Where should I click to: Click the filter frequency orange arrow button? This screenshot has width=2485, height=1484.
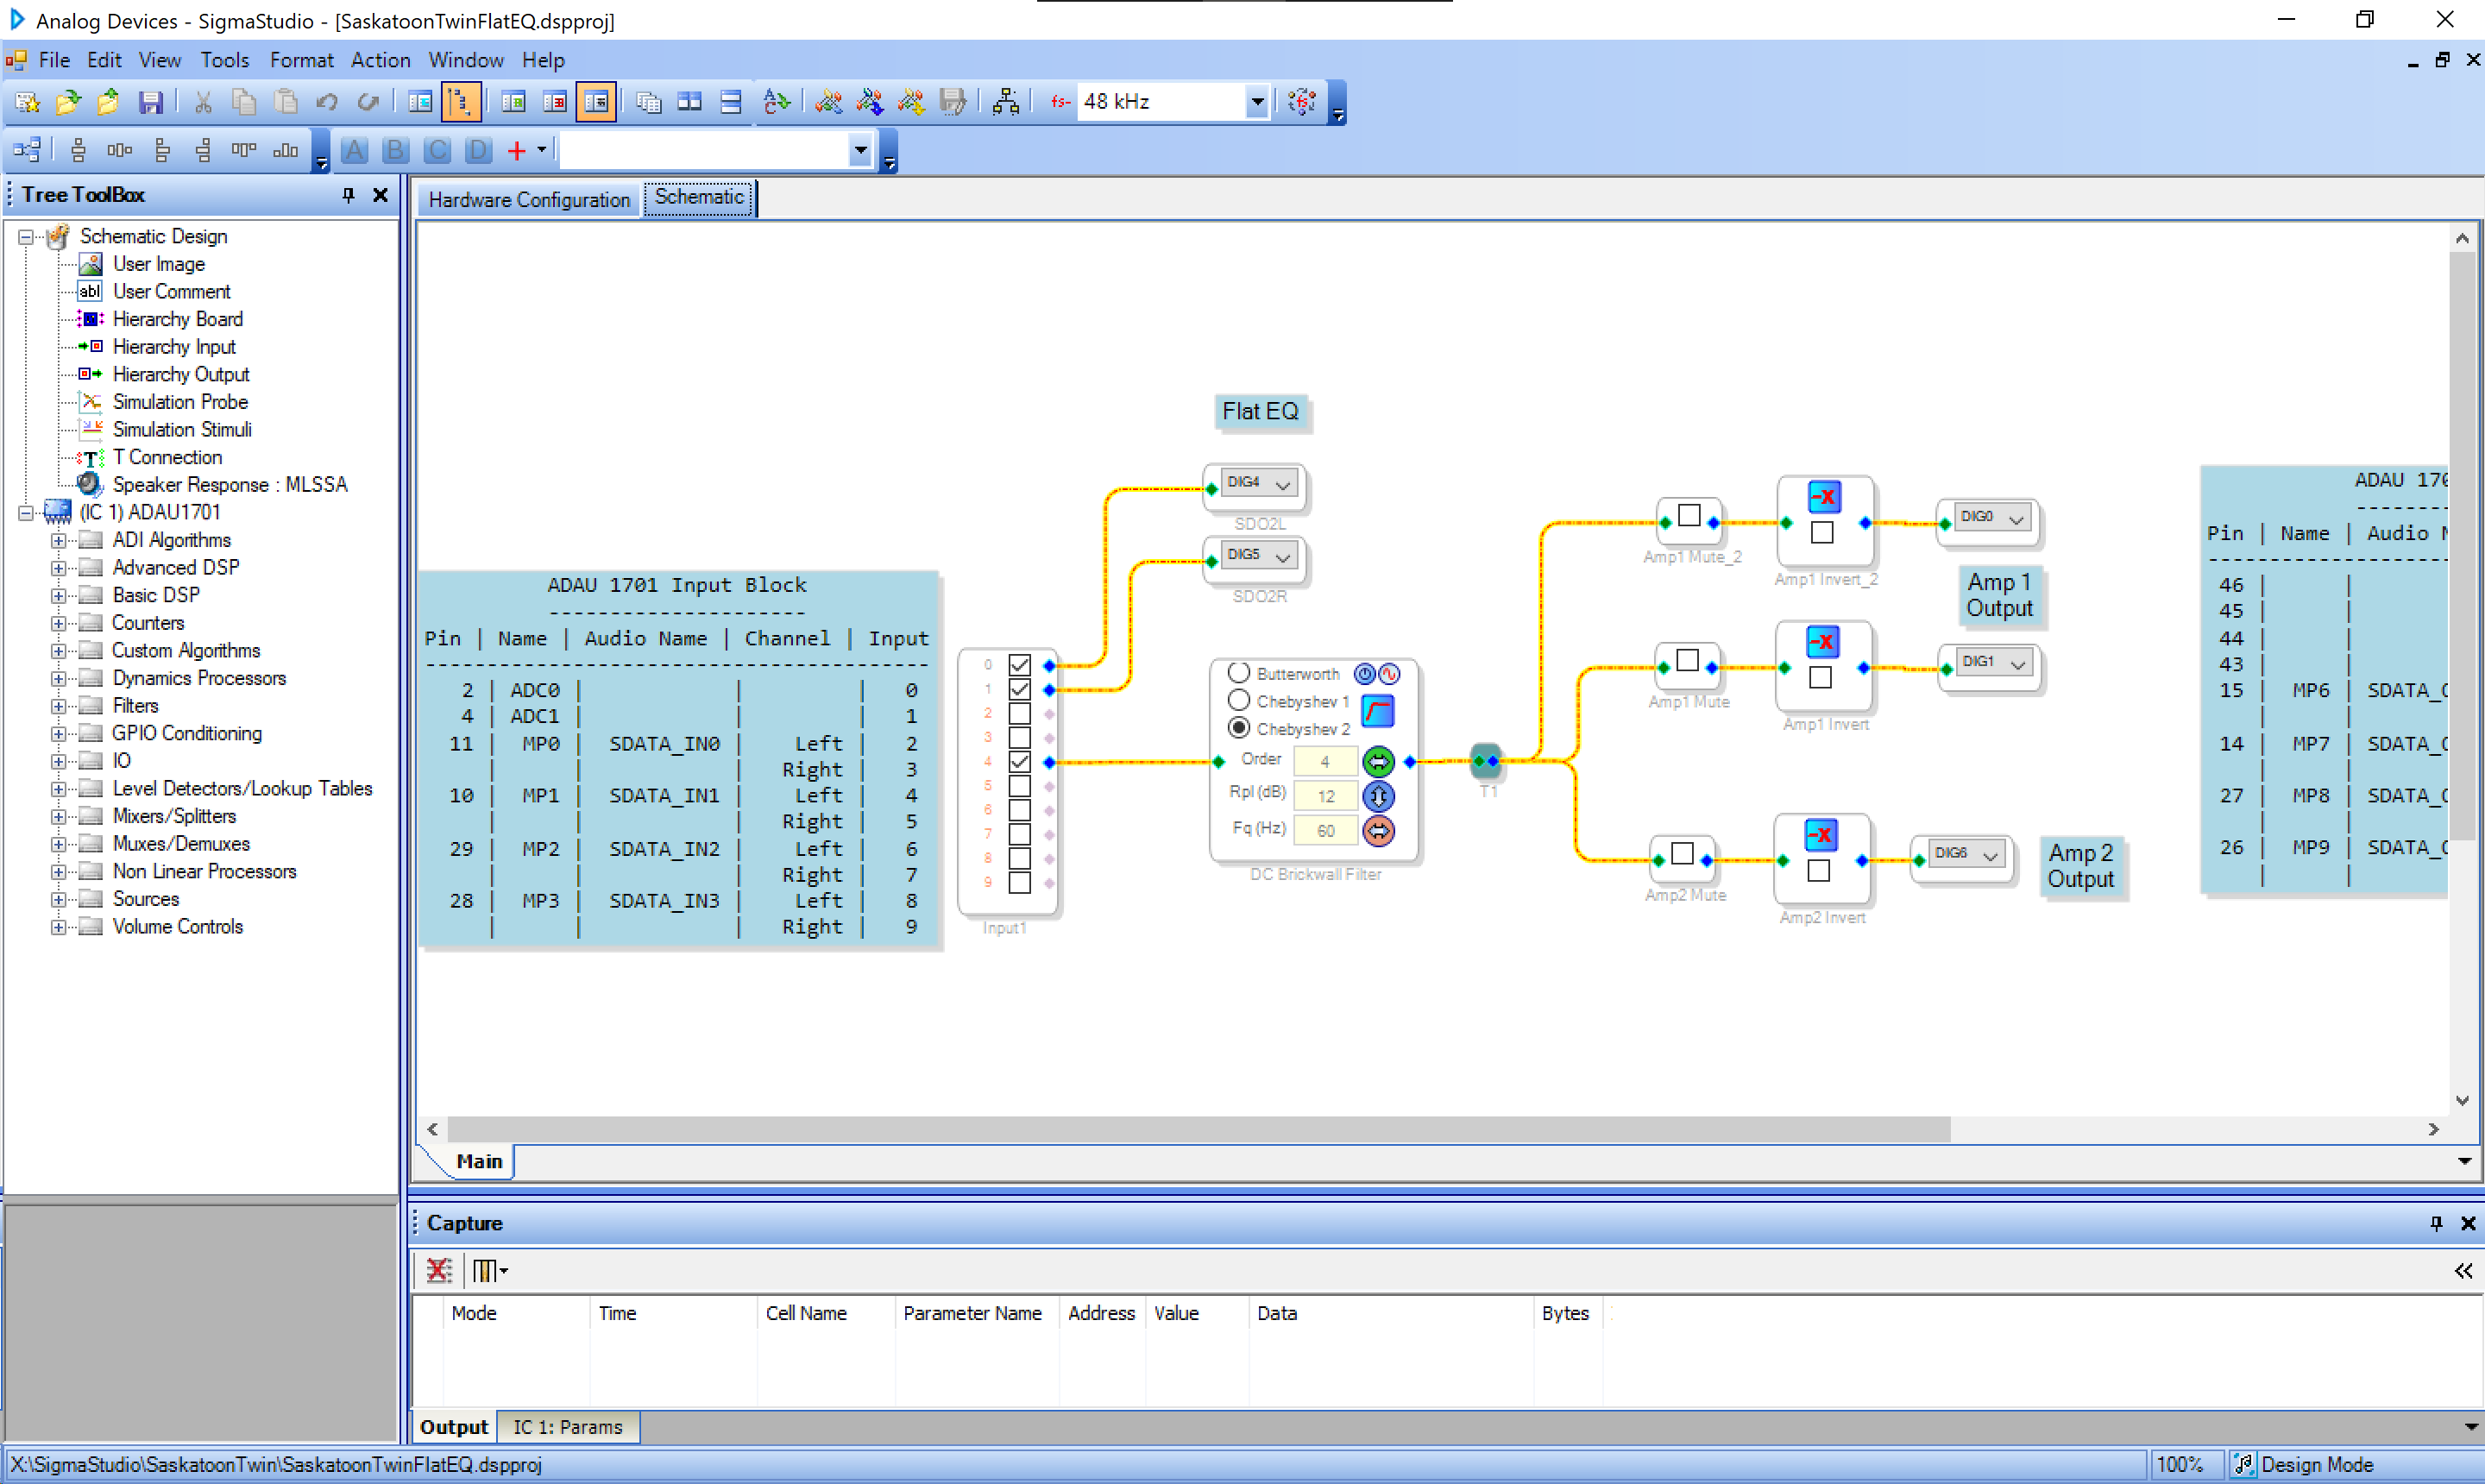(1378, 830)
